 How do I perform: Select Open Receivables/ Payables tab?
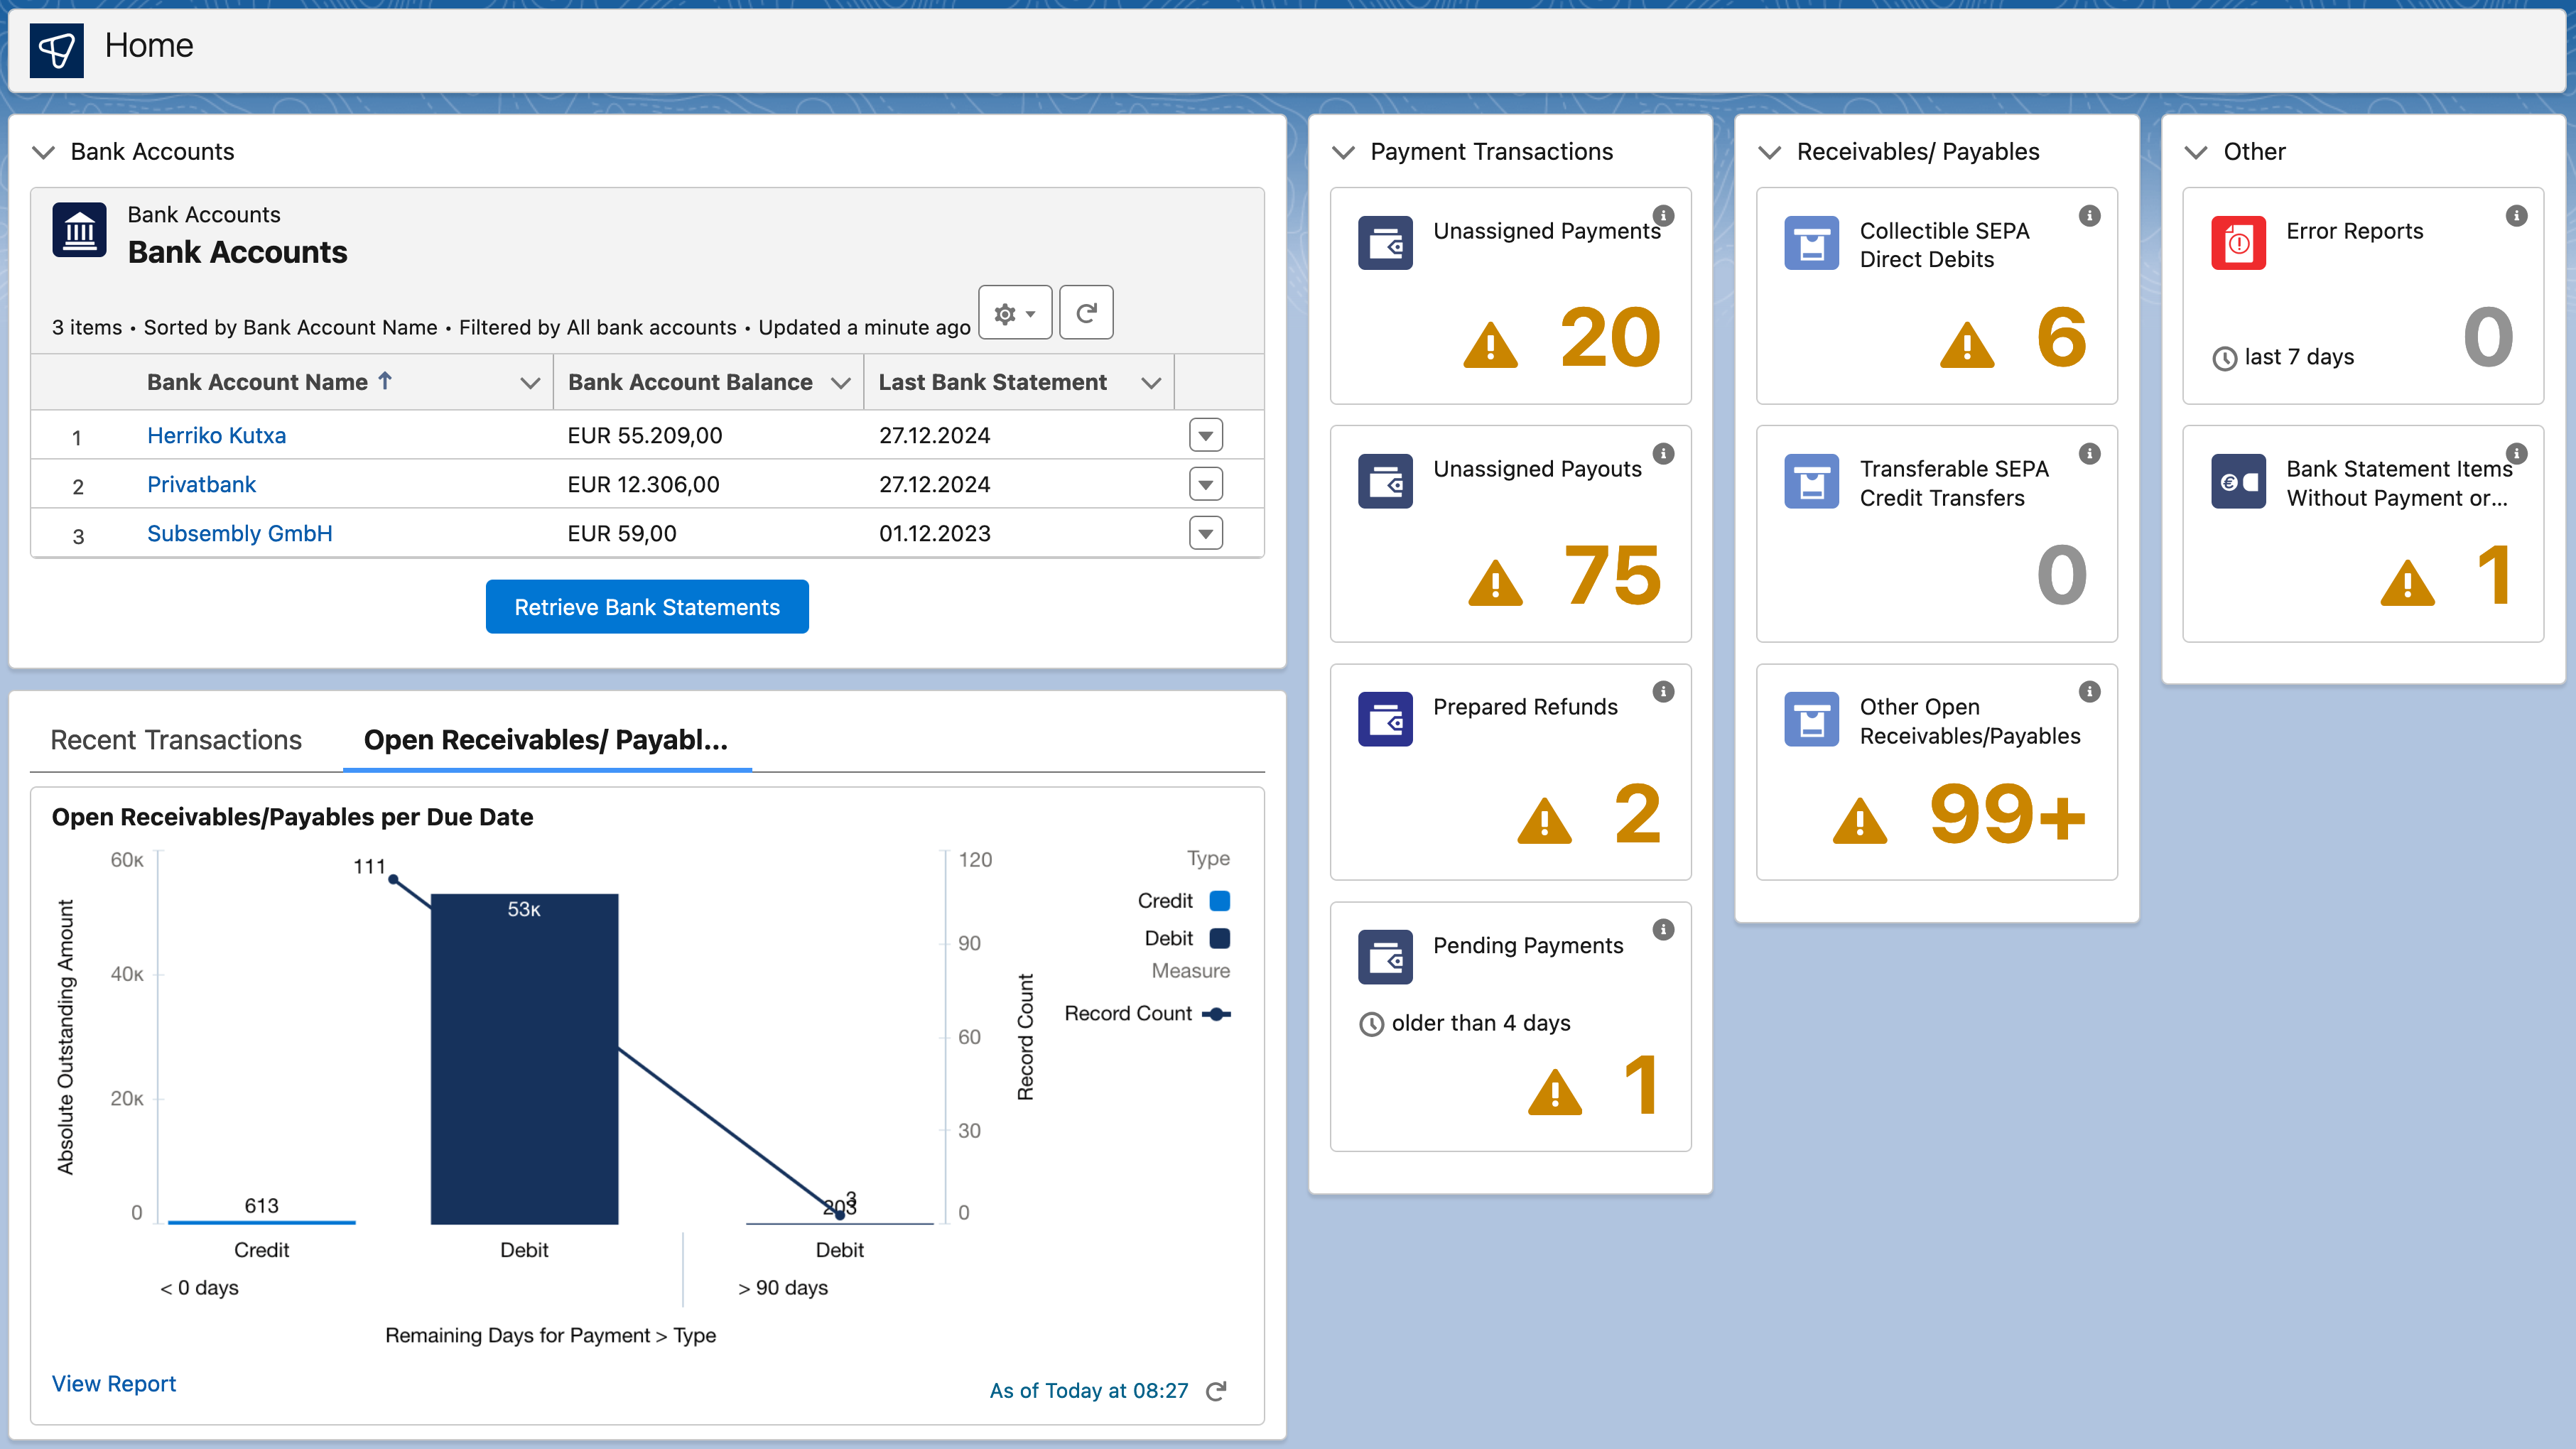[x=546, y=740]
